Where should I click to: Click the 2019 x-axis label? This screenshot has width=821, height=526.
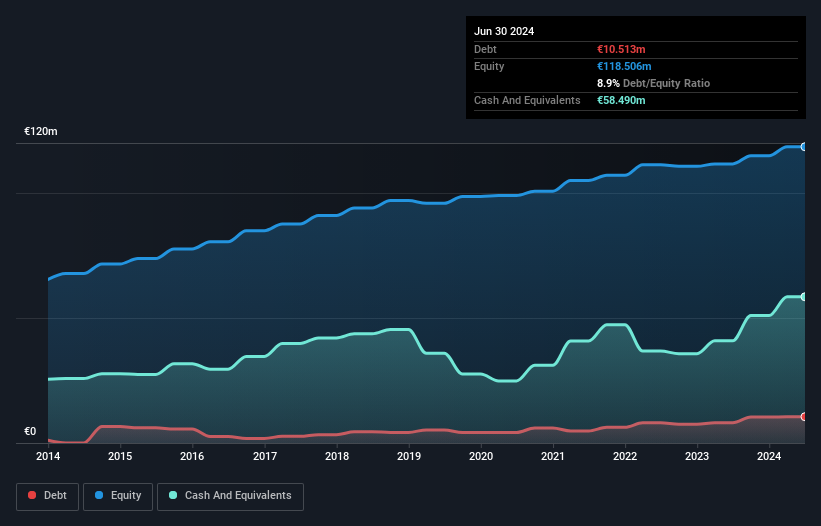pyautogui.click(x=409, y=456)
